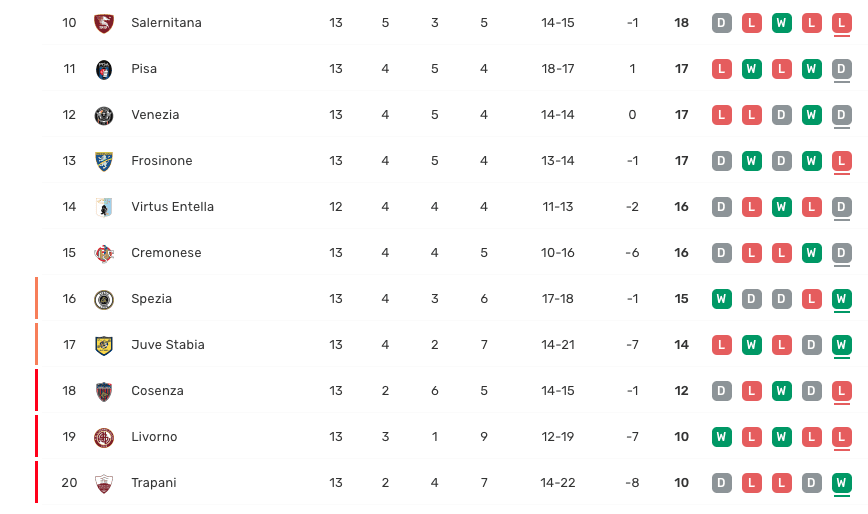The image size is (868, 514).
Task: Click the Virtus Entella crest icon
Action: coord(104,207)
